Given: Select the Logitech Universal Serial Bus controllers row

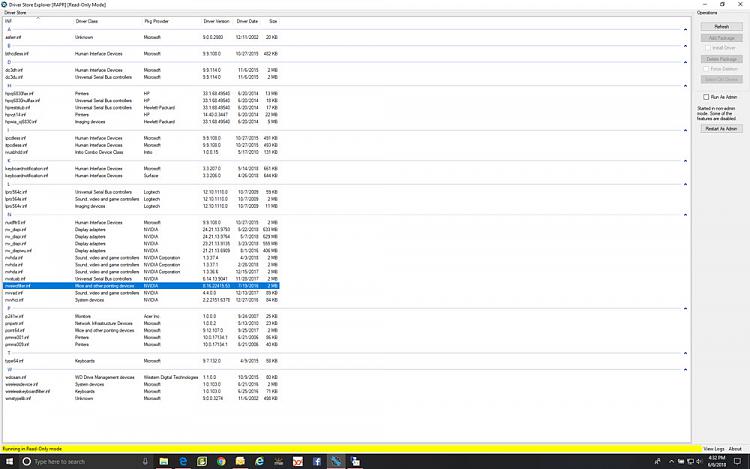Looking at the screenshot, I should point(141,192).
